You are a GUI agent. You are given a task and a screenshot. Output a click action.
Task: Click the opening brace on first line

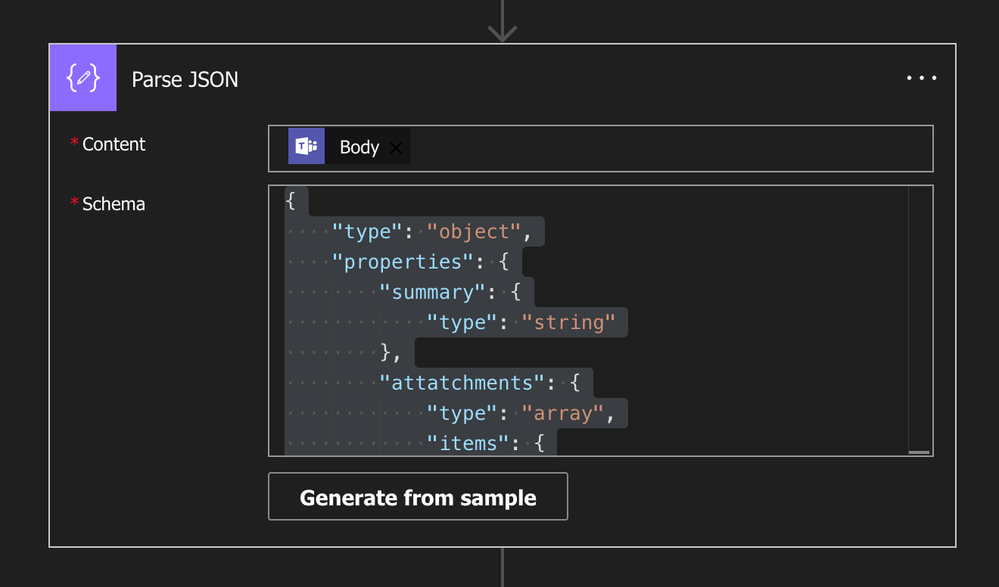[291, 201]
